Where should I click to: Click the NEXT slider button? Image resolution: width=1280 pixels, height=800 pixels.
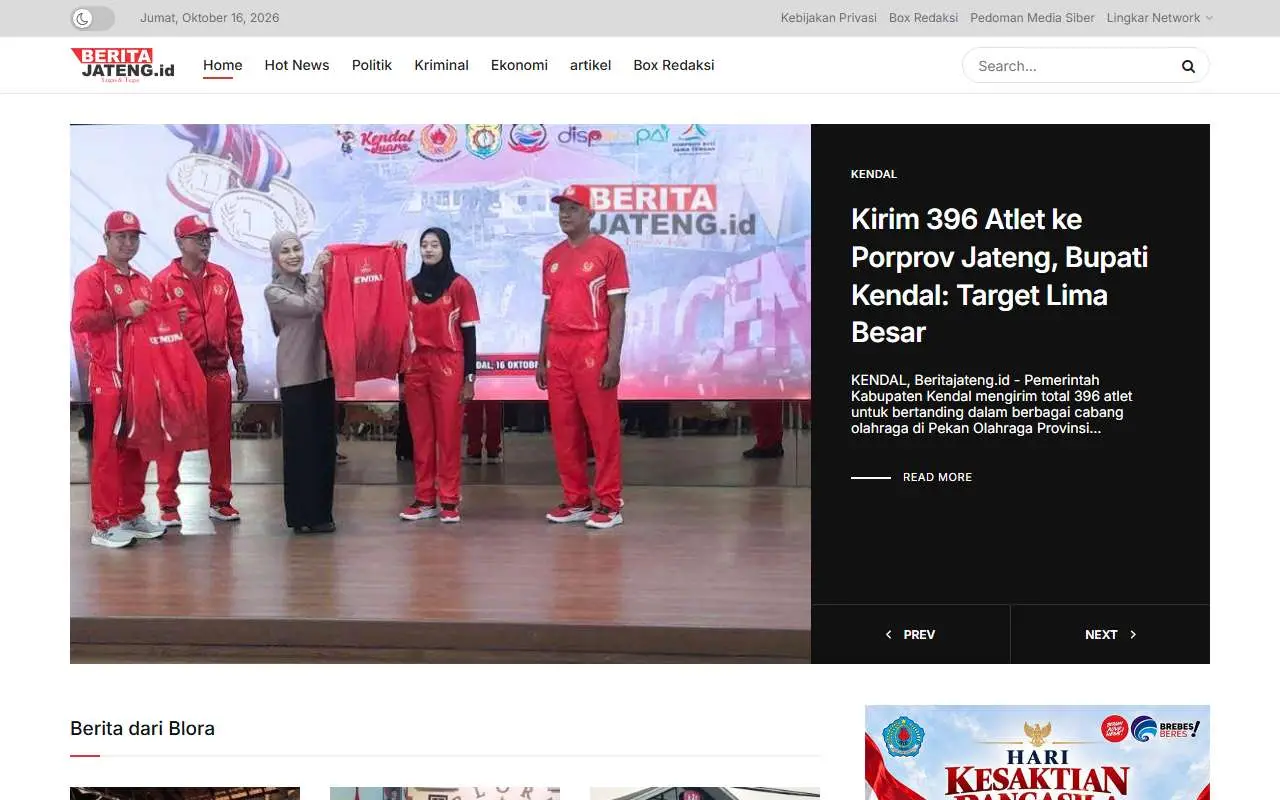pyautogui.click(x=1110, y=634)
